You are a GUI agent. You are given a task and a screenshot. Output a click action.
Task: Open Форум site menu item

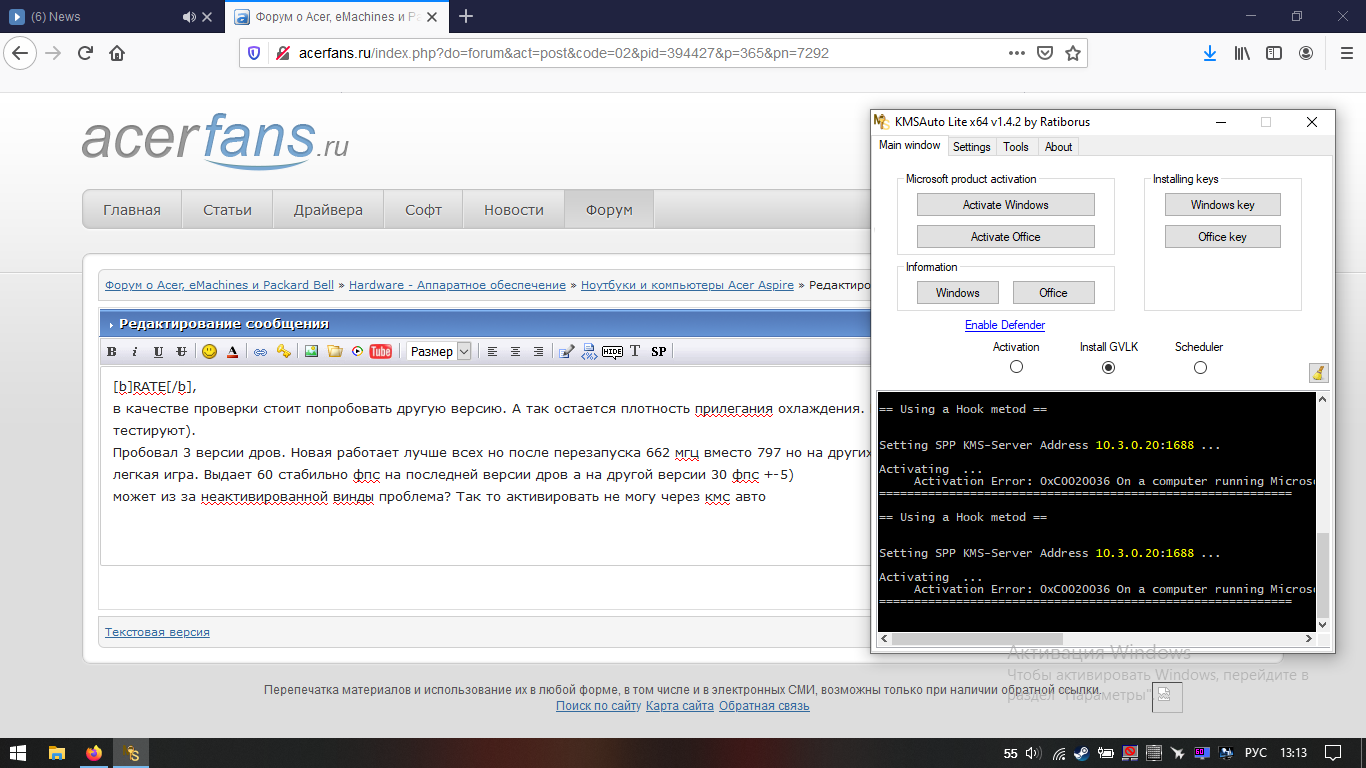[x=609, y=210]
